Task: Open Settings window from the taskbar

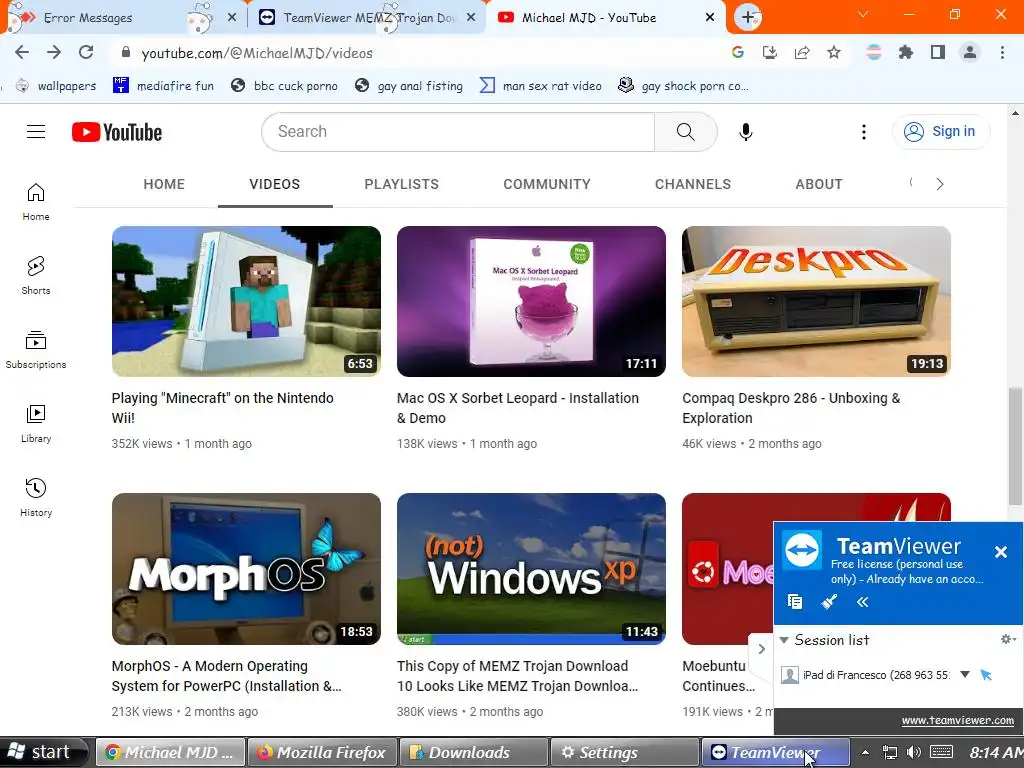Action: [624, 752]
